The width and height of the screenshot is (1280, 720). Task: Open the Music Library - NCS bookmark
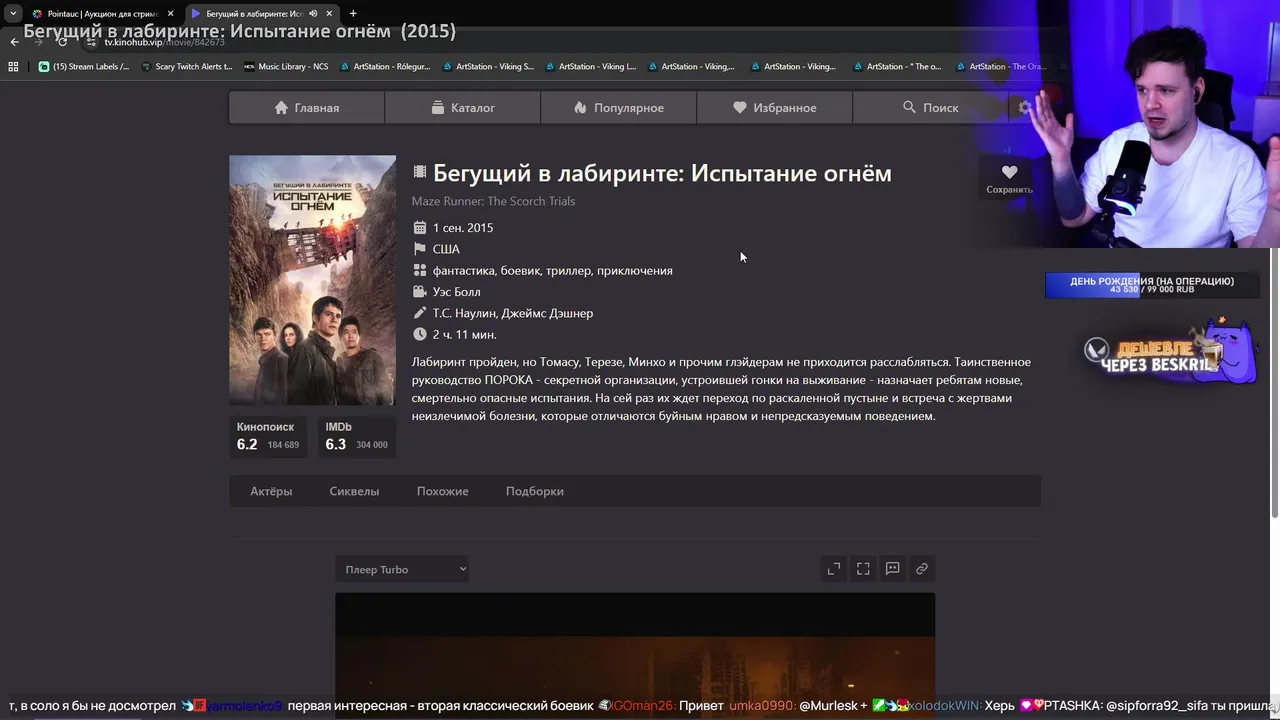coord(286,67)
